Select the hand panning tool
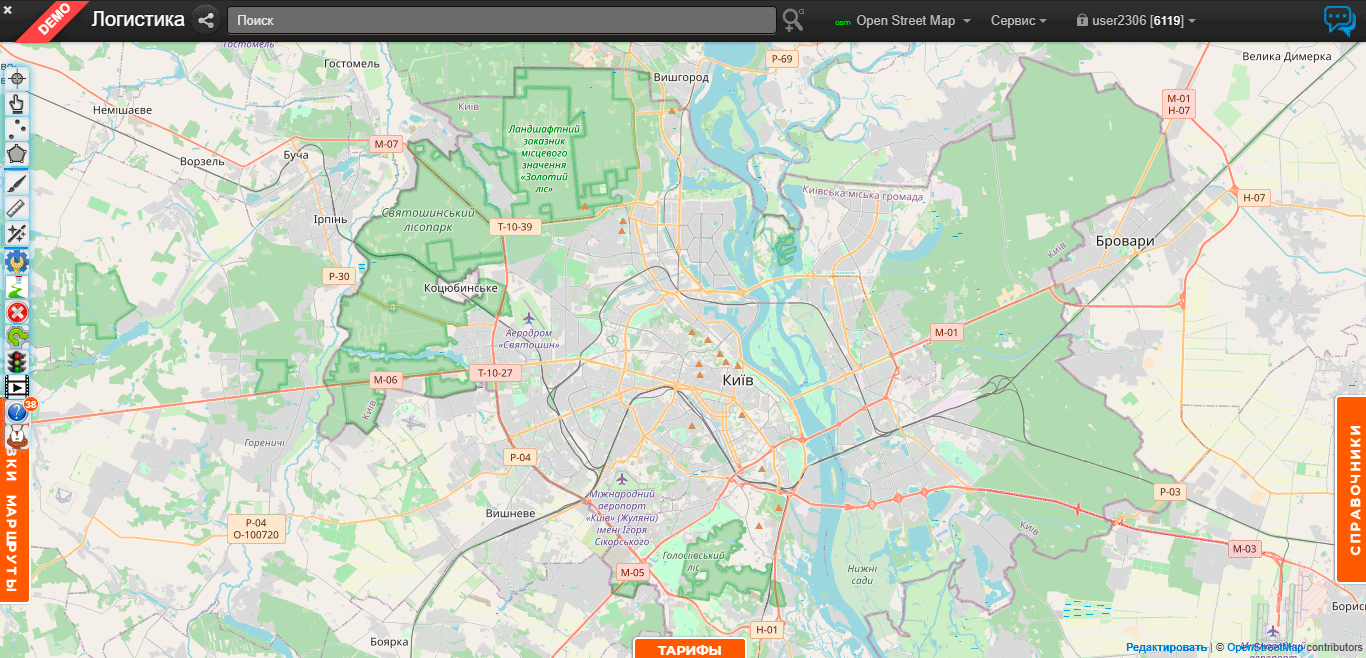1366x658 pixels. tap(15, 103)
